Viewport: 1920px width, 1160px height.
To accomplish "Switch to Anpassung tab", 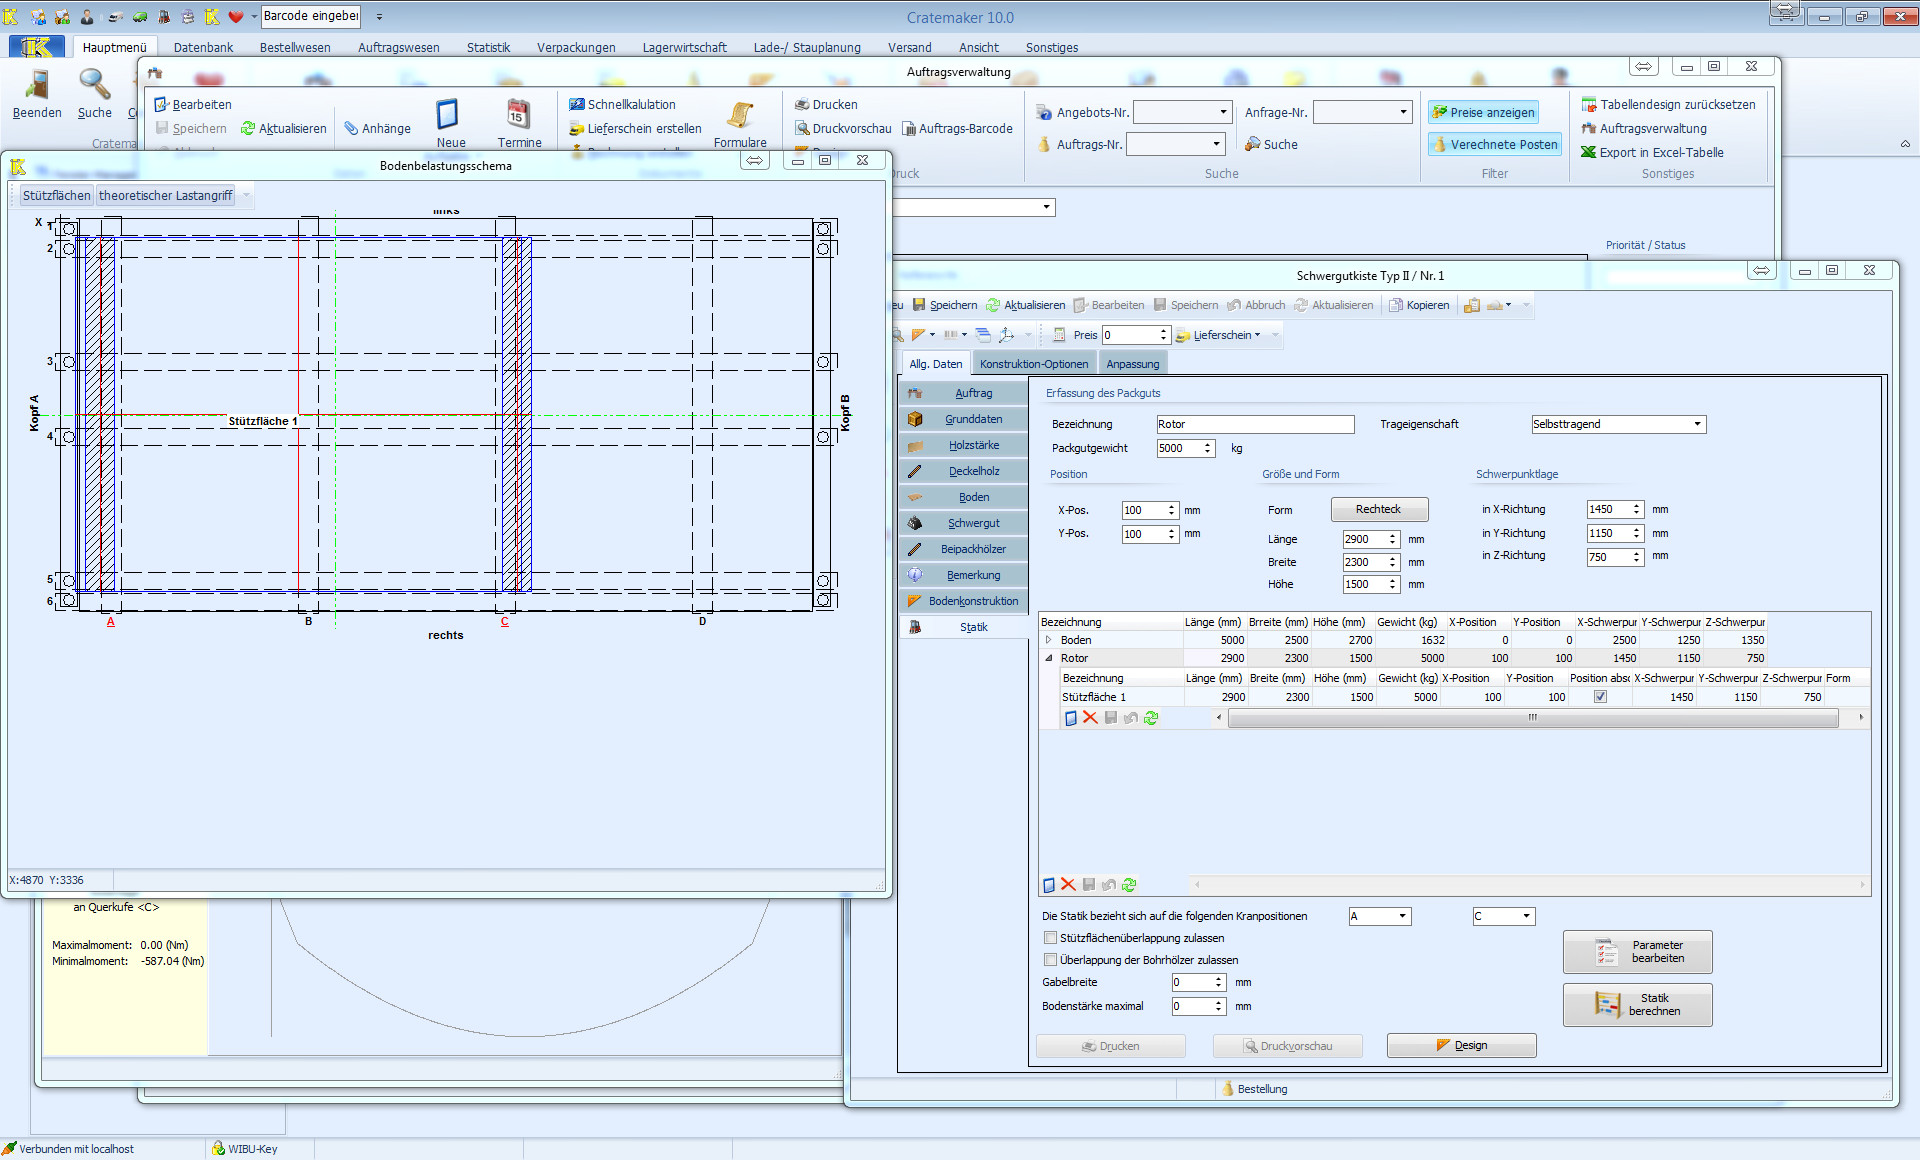I will pos(1132,364).
